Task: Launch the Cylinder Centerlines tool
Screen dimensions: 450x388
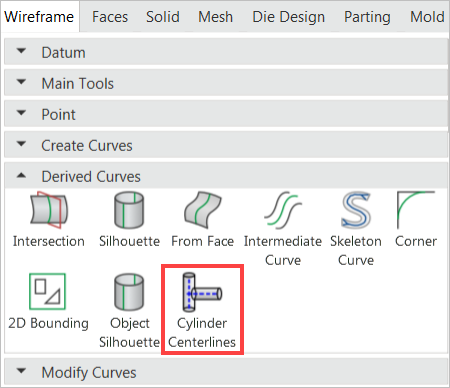Action: click(x=202, y=311)
